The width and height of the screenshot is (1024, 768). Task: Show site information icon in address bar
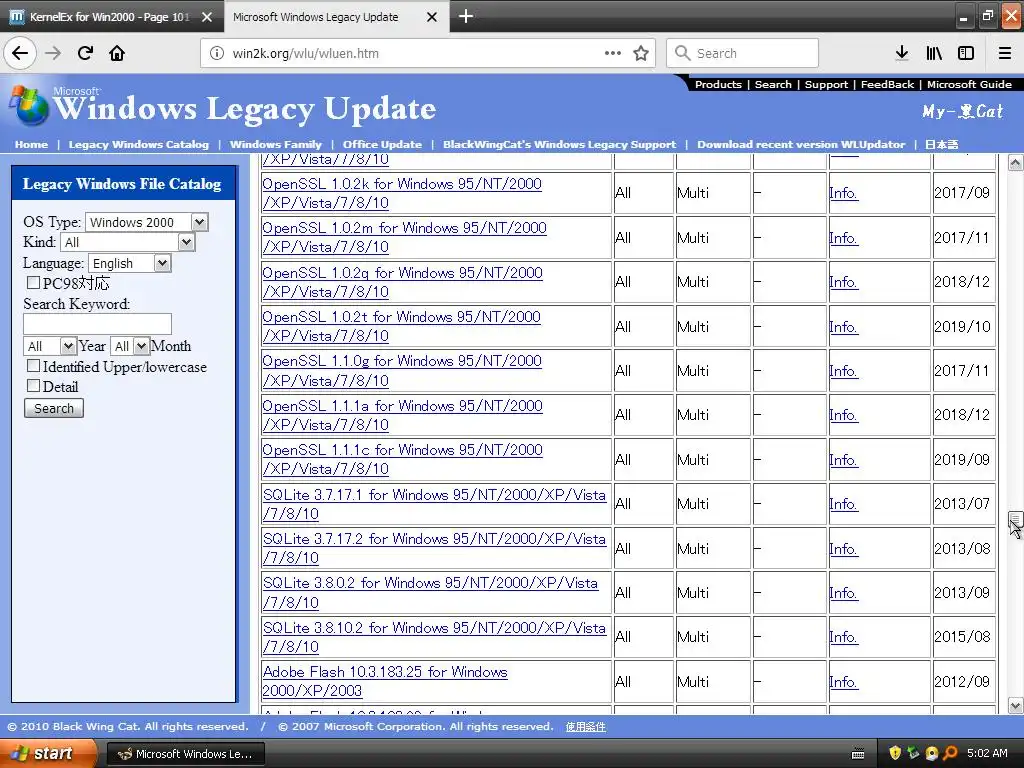click(x=217, y=54)
